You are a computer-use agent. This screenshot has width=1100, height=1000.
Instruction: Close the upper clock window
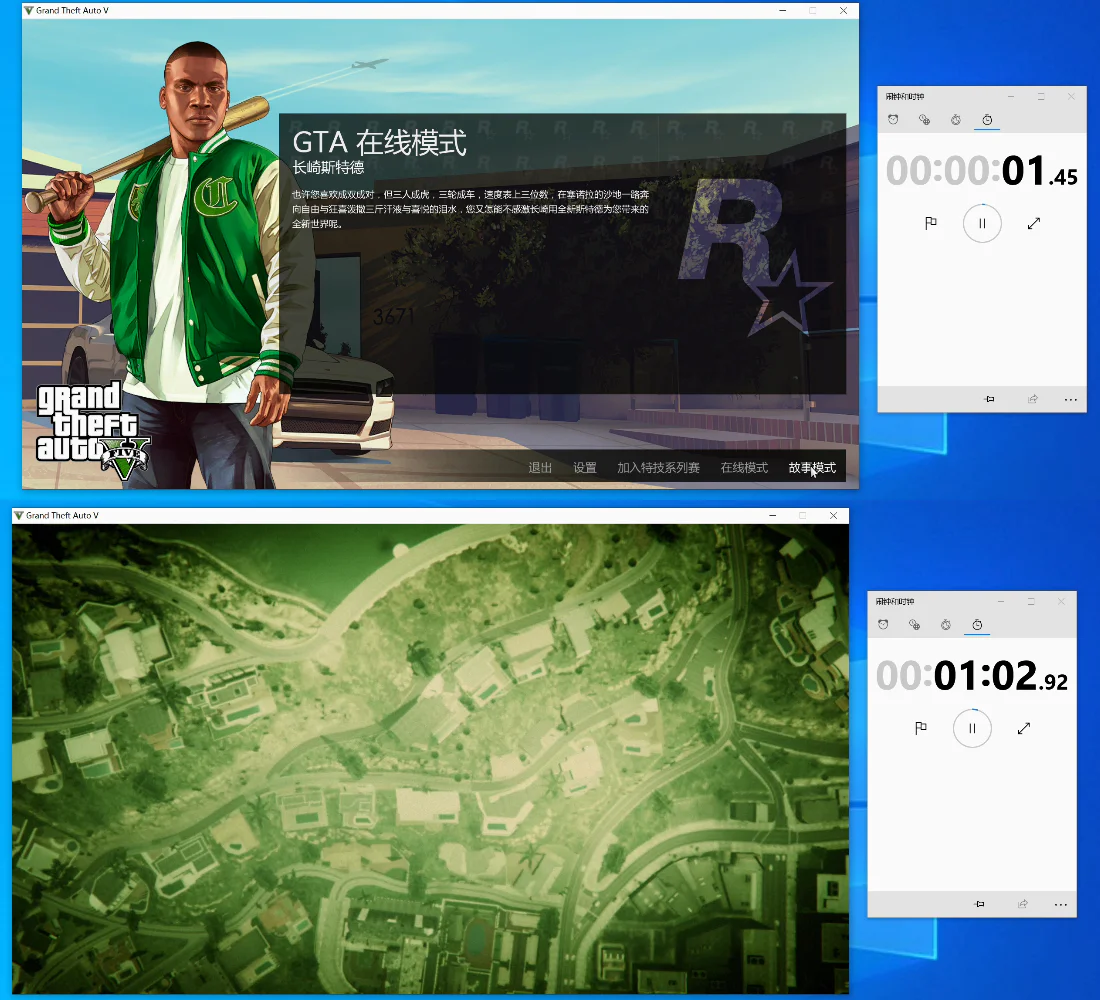(1071, 97)
